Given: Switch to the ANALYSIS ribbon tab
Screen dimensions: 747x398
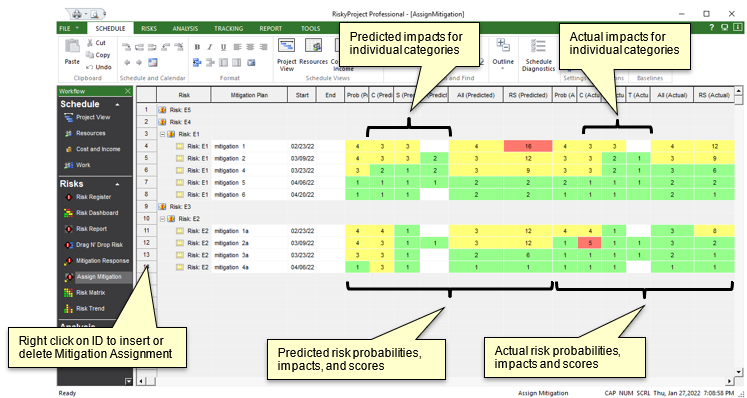Looking at the screenshot, I should 185,29.
